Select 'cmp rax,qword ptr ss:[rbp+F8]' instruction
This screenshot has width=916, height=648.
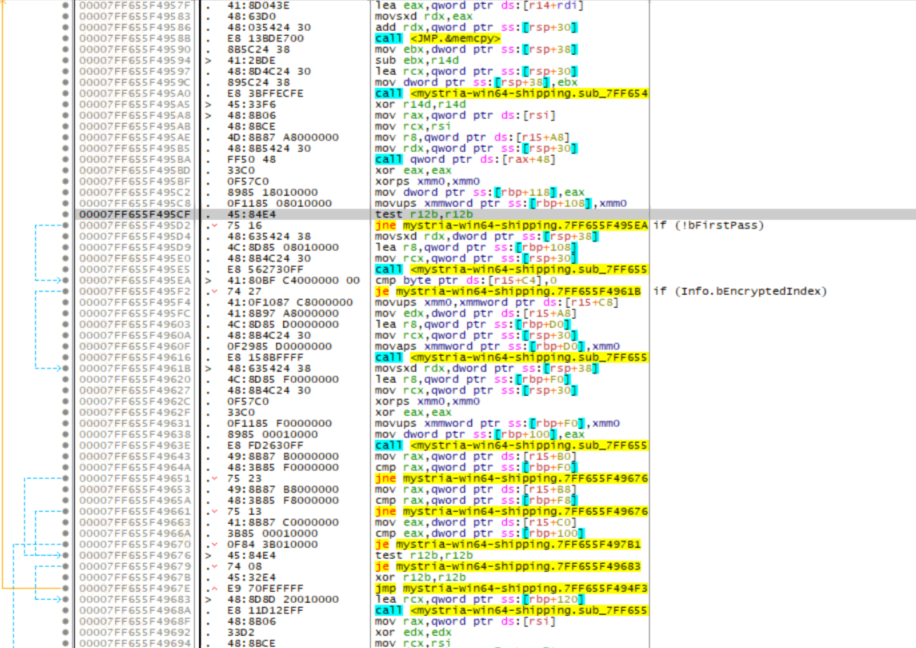point(476,501)
